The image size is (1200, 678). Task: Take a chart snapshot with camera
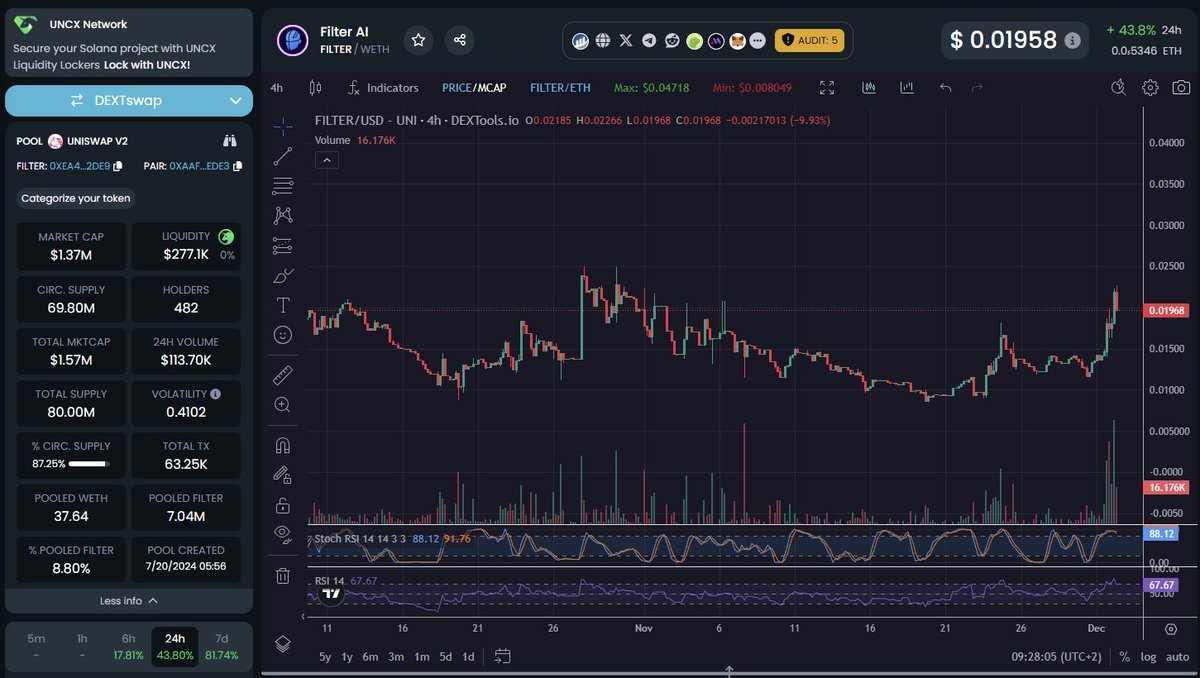(x=1181, y=88)
